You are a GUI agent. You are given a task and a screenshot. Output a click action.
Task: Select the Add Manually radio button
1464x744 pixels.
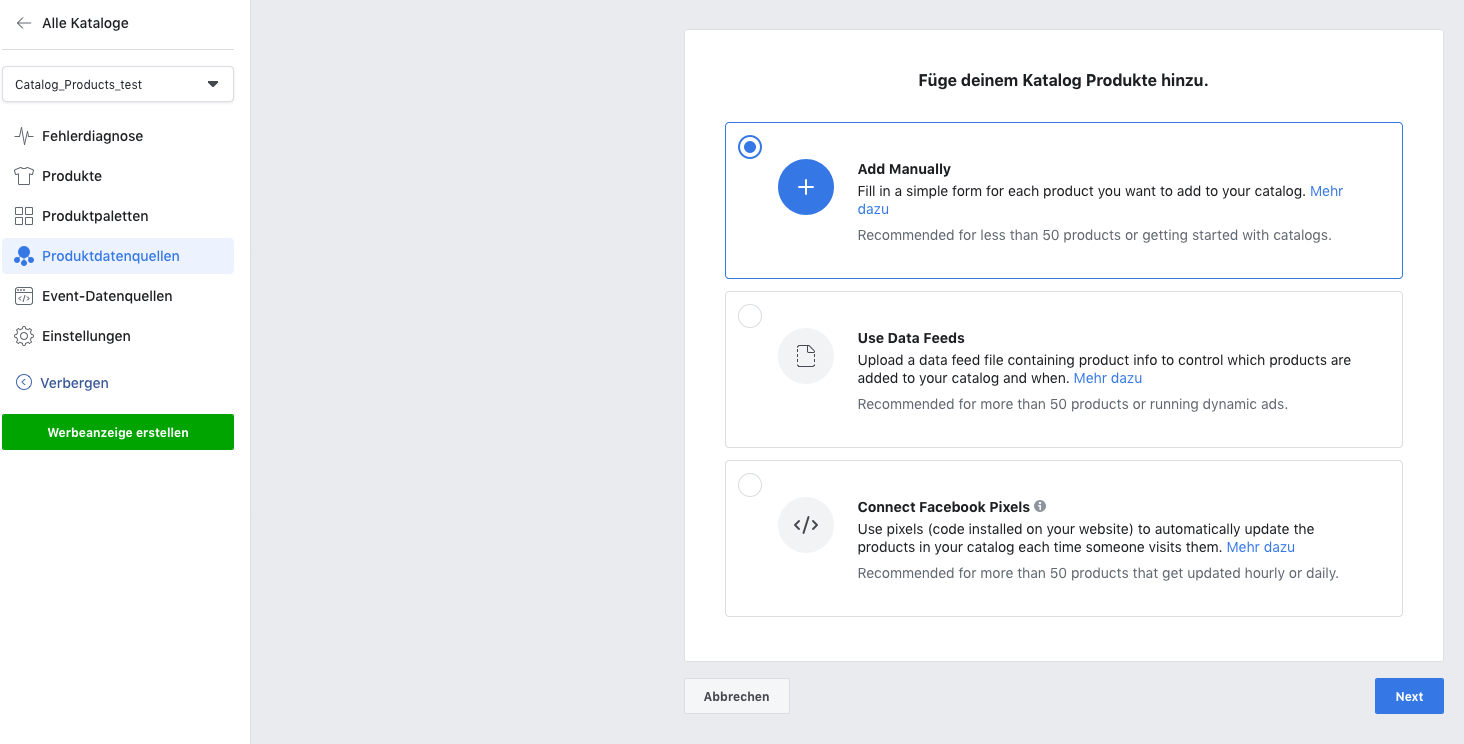pos(750,147)
